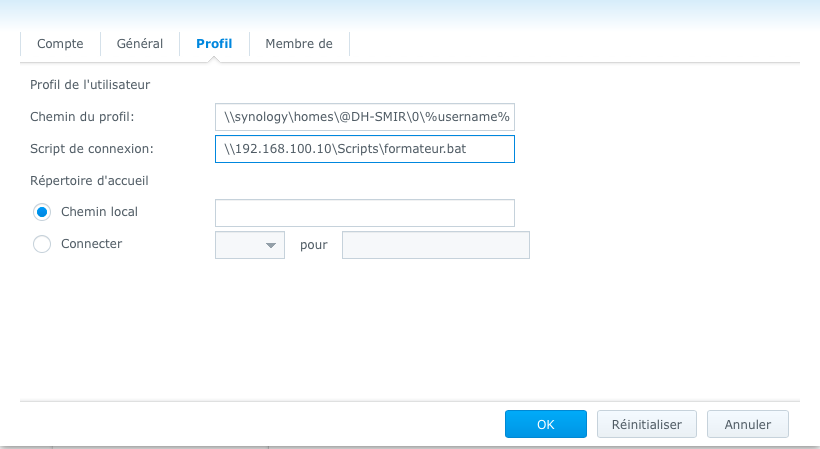Click inside the drive letter combo box
This screenshot has width=820, height=449.
pos(238,246)
